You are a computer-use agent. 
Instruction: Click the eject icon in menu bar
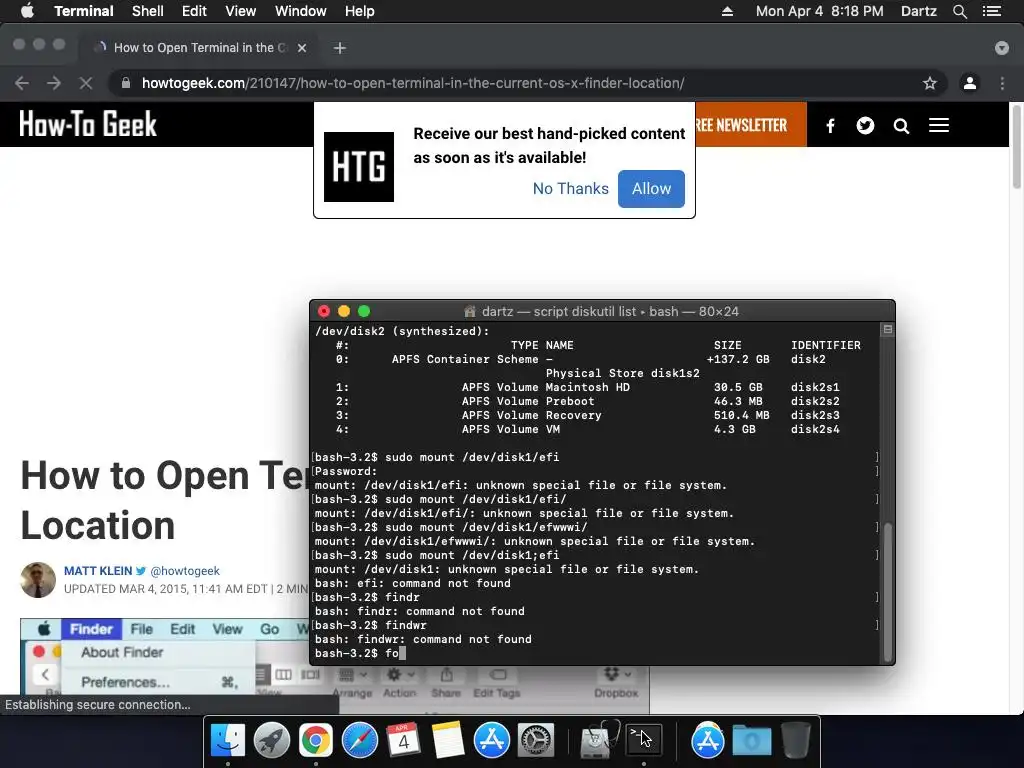pyautogui.click(x=727, y=11)
